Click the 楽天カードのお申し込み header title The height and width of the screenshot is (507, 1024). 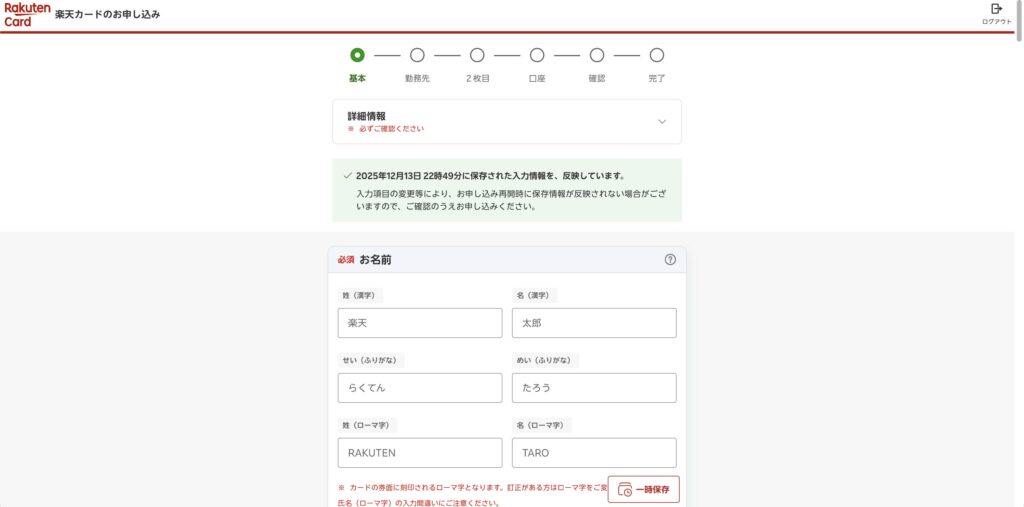coord(107,15)
